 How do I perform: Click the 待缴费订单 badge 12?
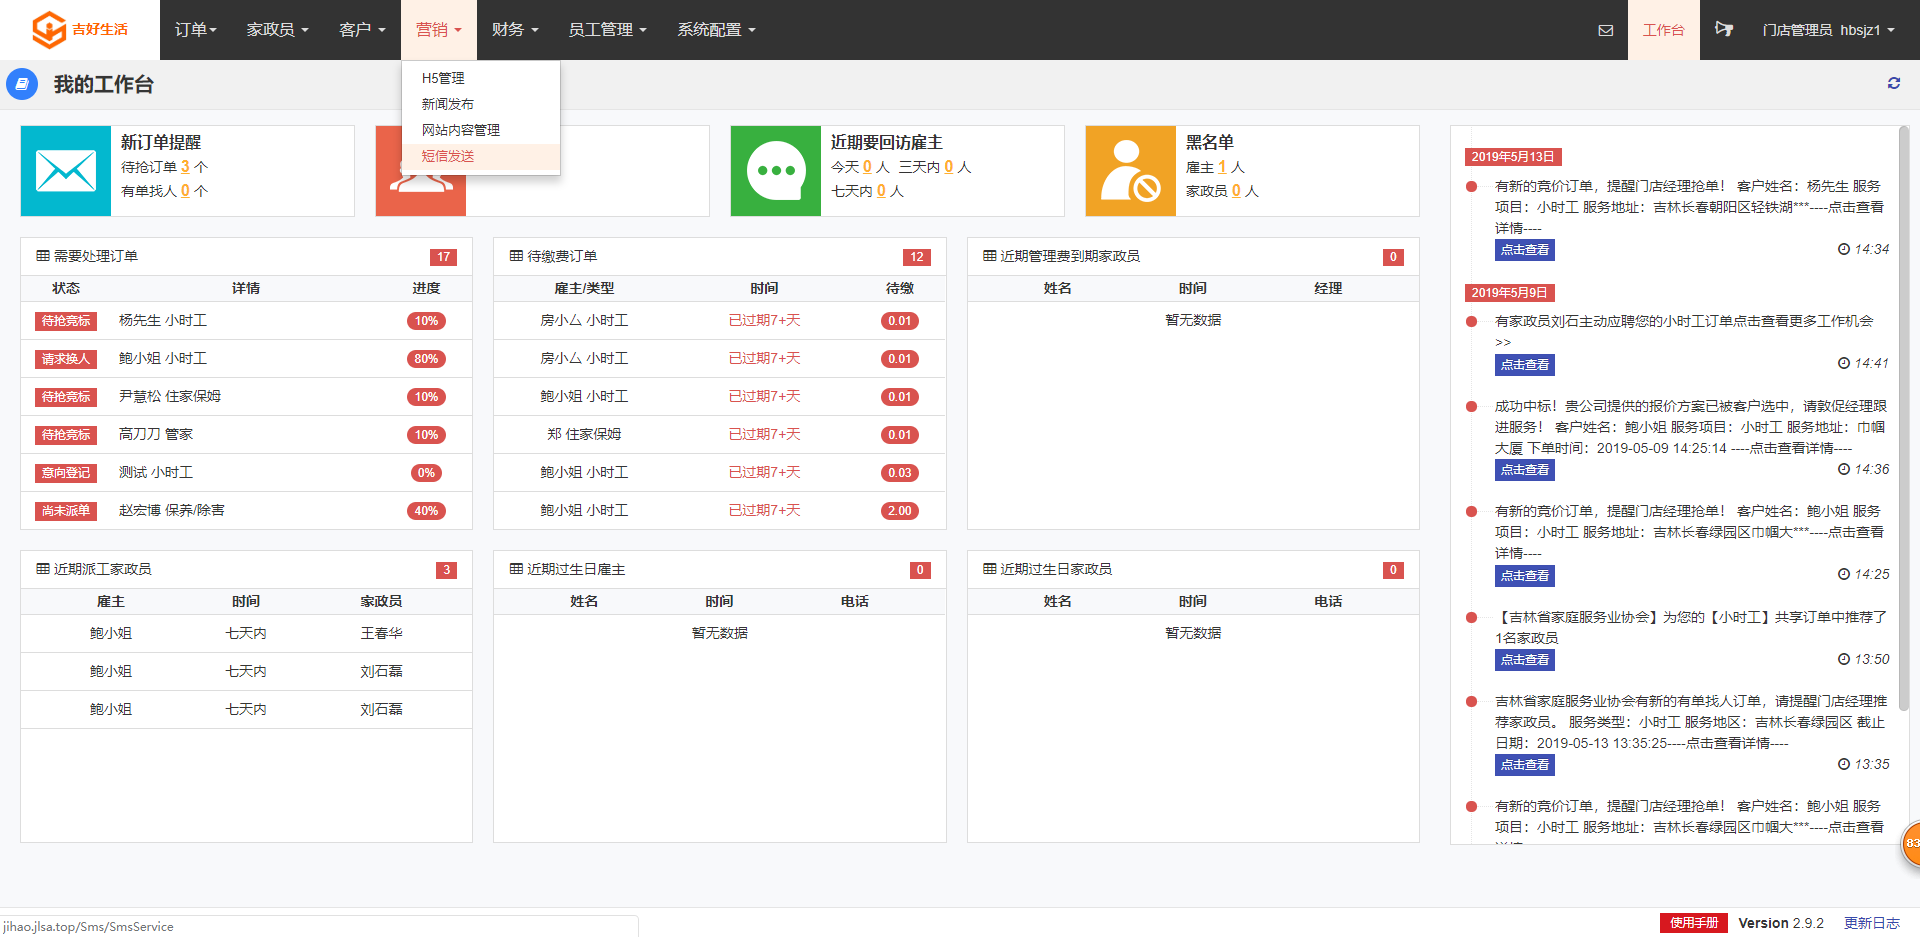[916, 257]
